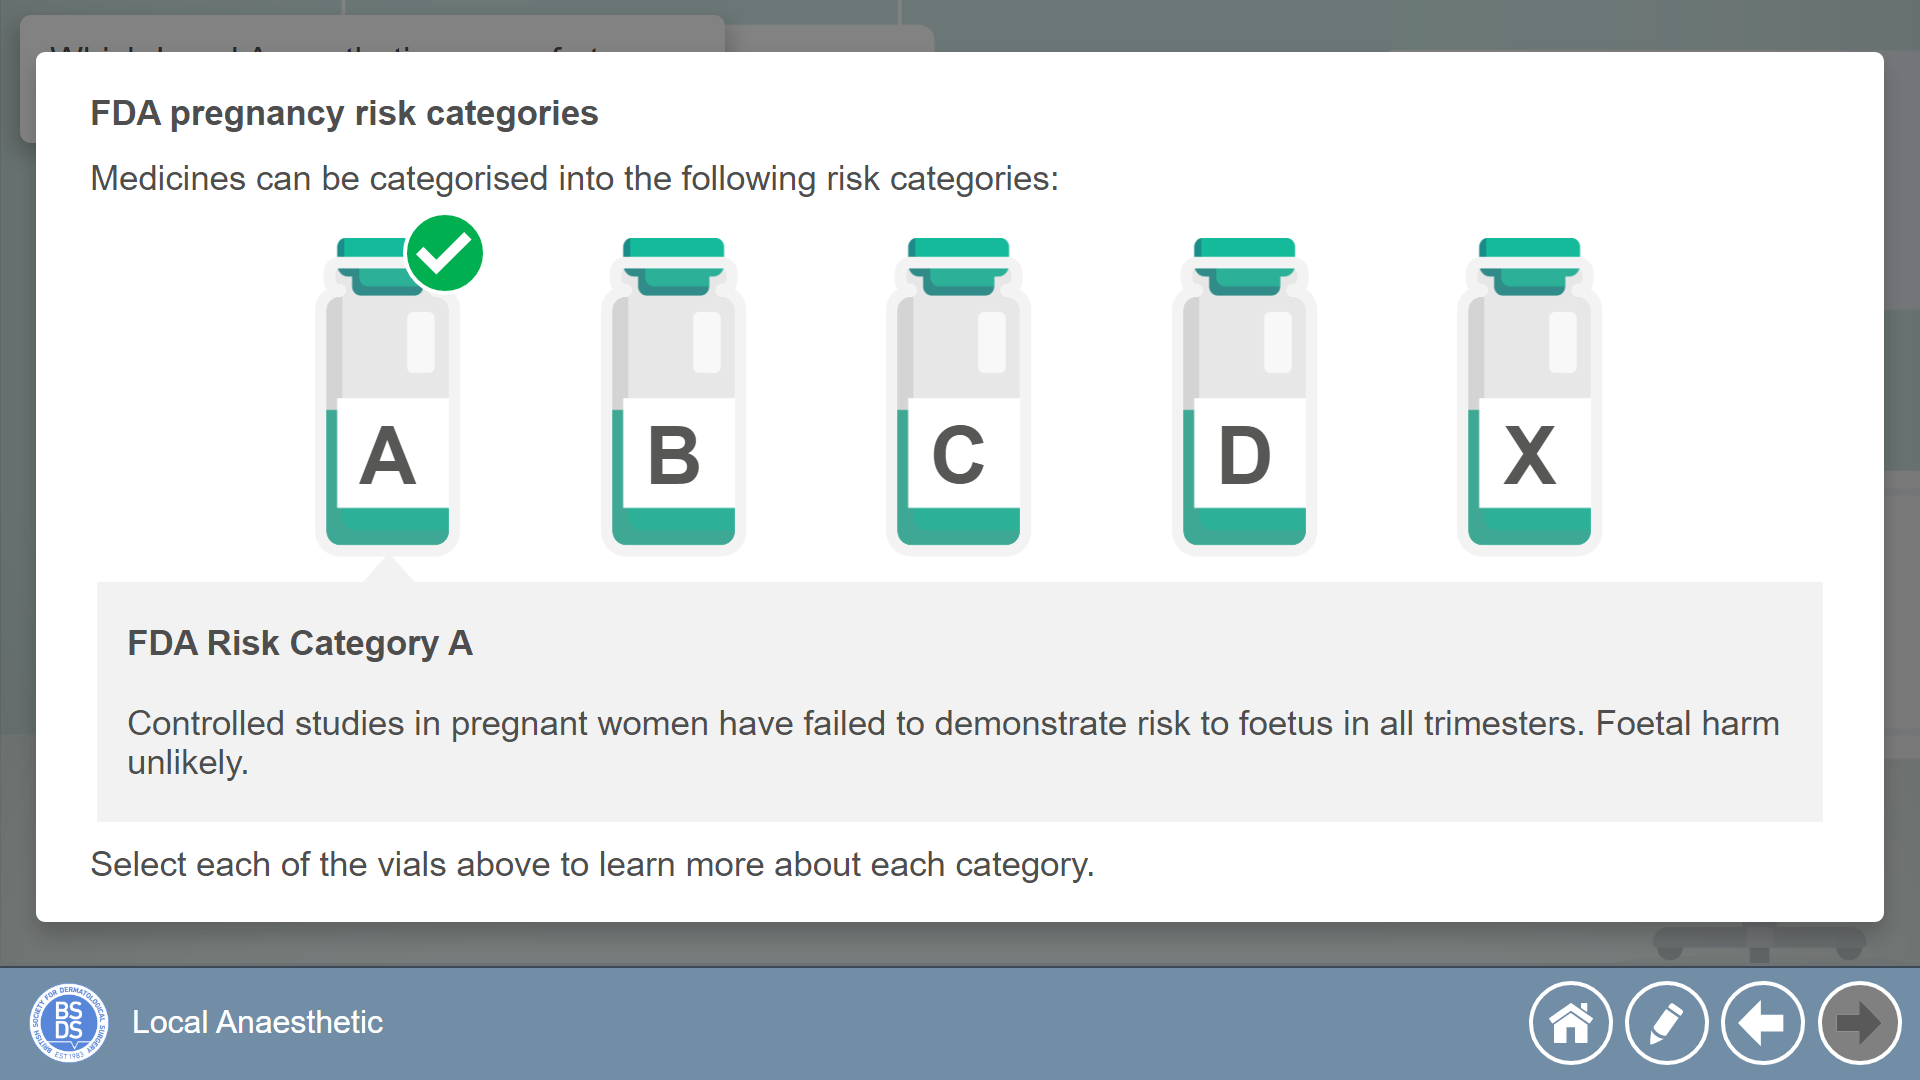Image resolution: width=1920 pixels, height=1080 pixels.
Task: Go back with the left arrow
Action: (x=1762, y=1023)
